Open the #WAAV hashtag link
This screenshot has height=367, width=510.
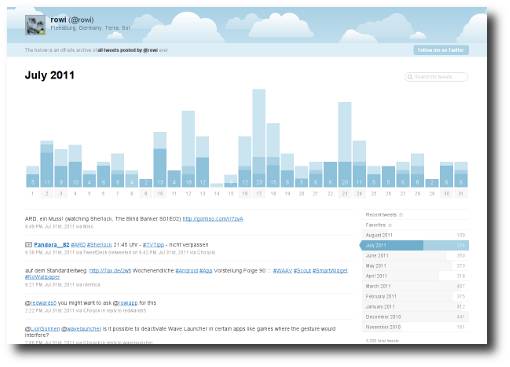click(x=282, y=271)
